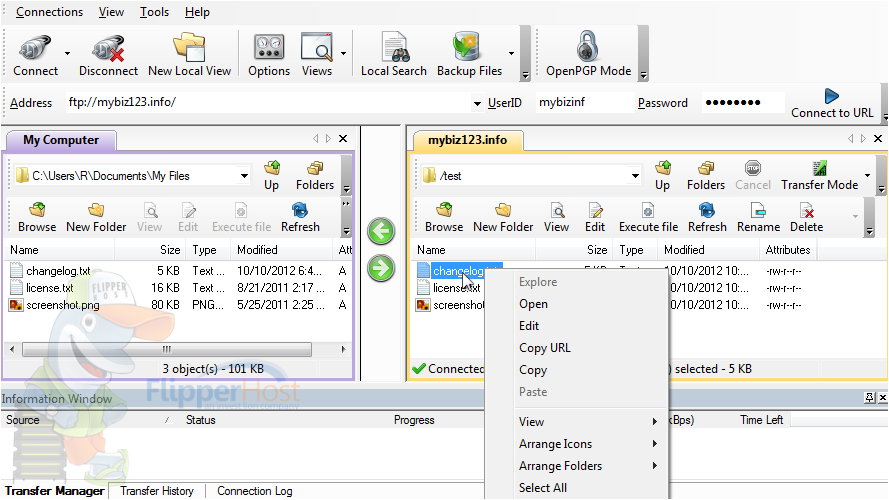This screenshot has width=889, height=500.
Task: Click the Backup Files icon
Action: (468, 48)
